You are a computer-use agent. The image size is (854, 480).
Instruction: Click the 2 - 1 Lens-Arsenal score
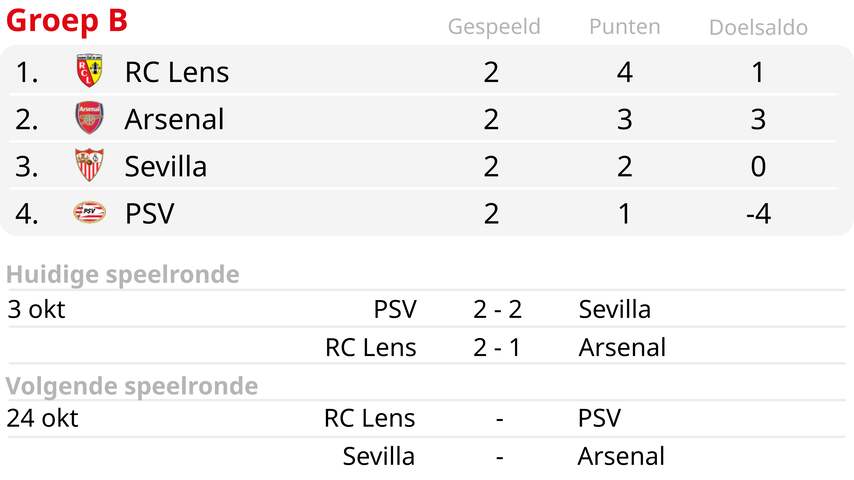(x=497, y=347)
